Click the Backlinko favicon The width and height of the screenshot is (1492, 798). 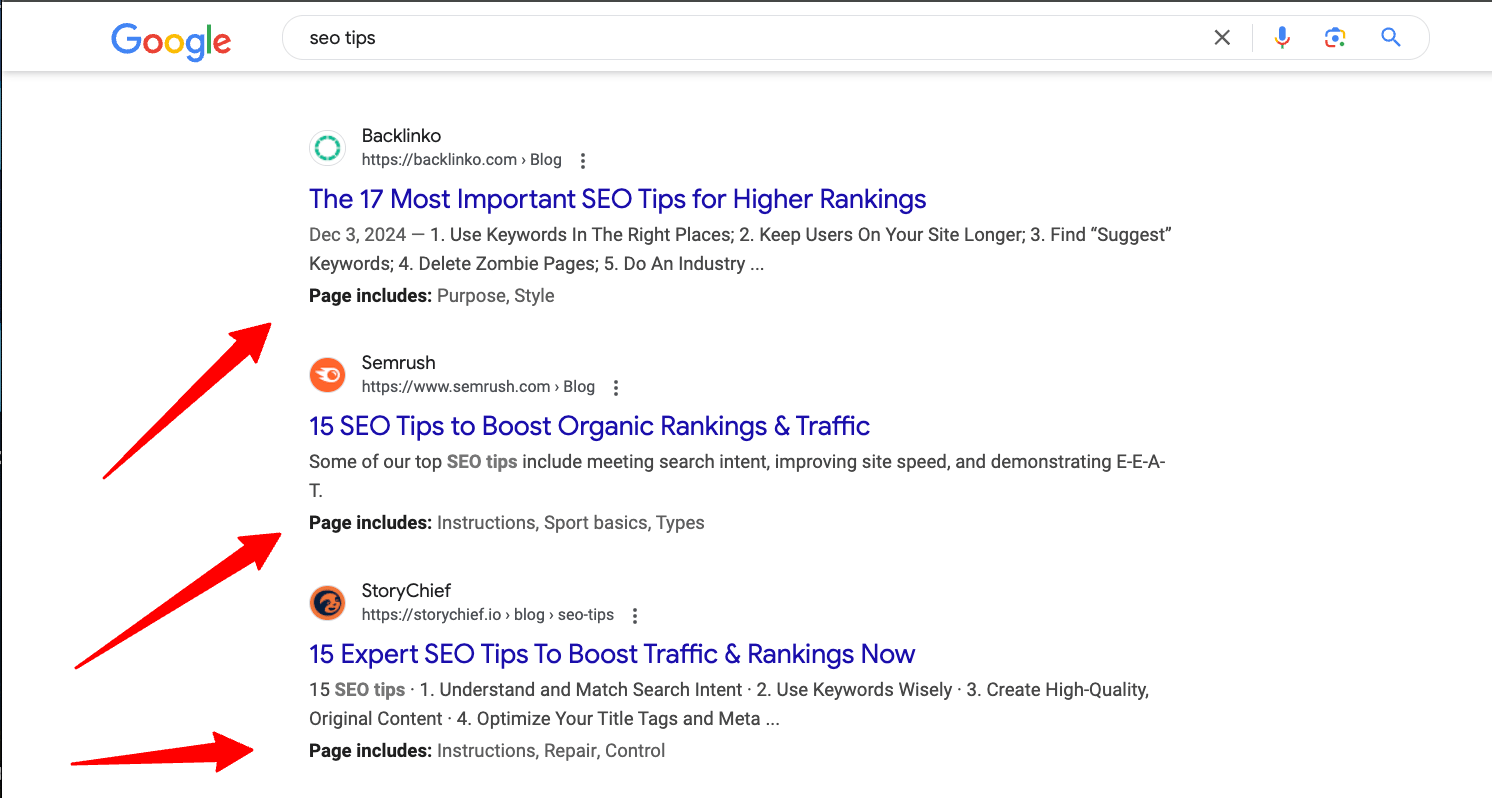(326, 148)
